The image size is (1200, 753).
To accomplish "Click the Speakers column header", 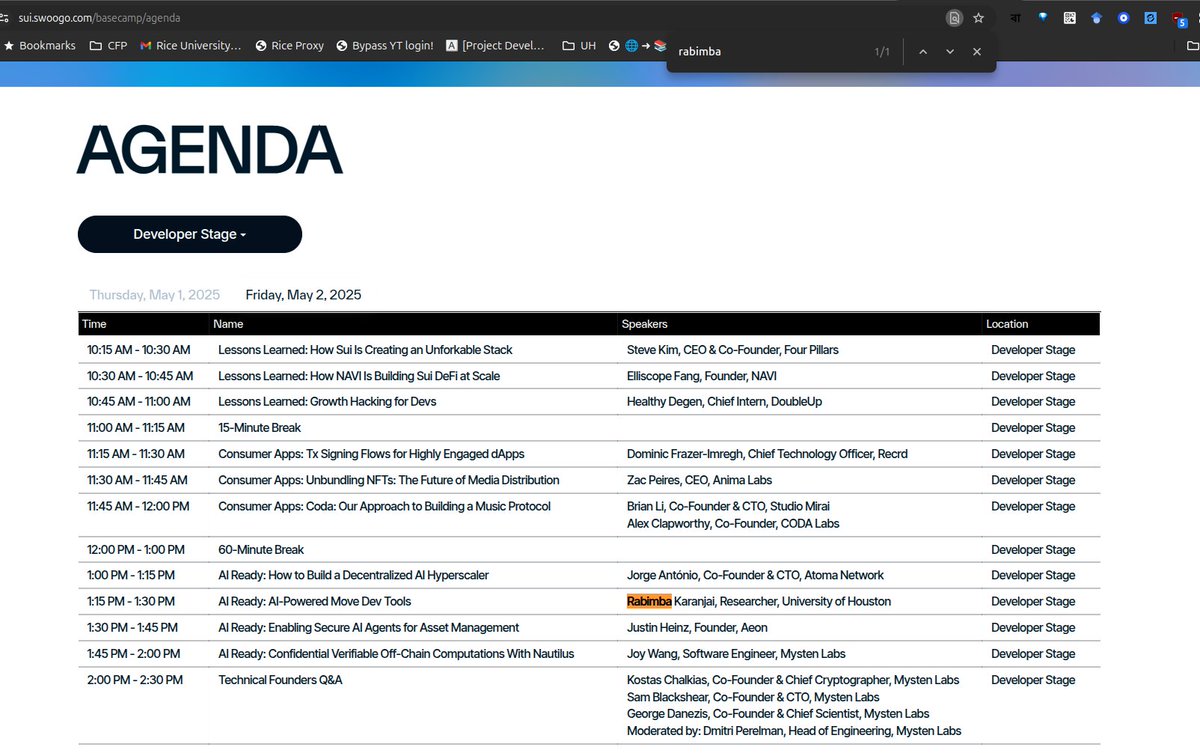I will point(645,324).
